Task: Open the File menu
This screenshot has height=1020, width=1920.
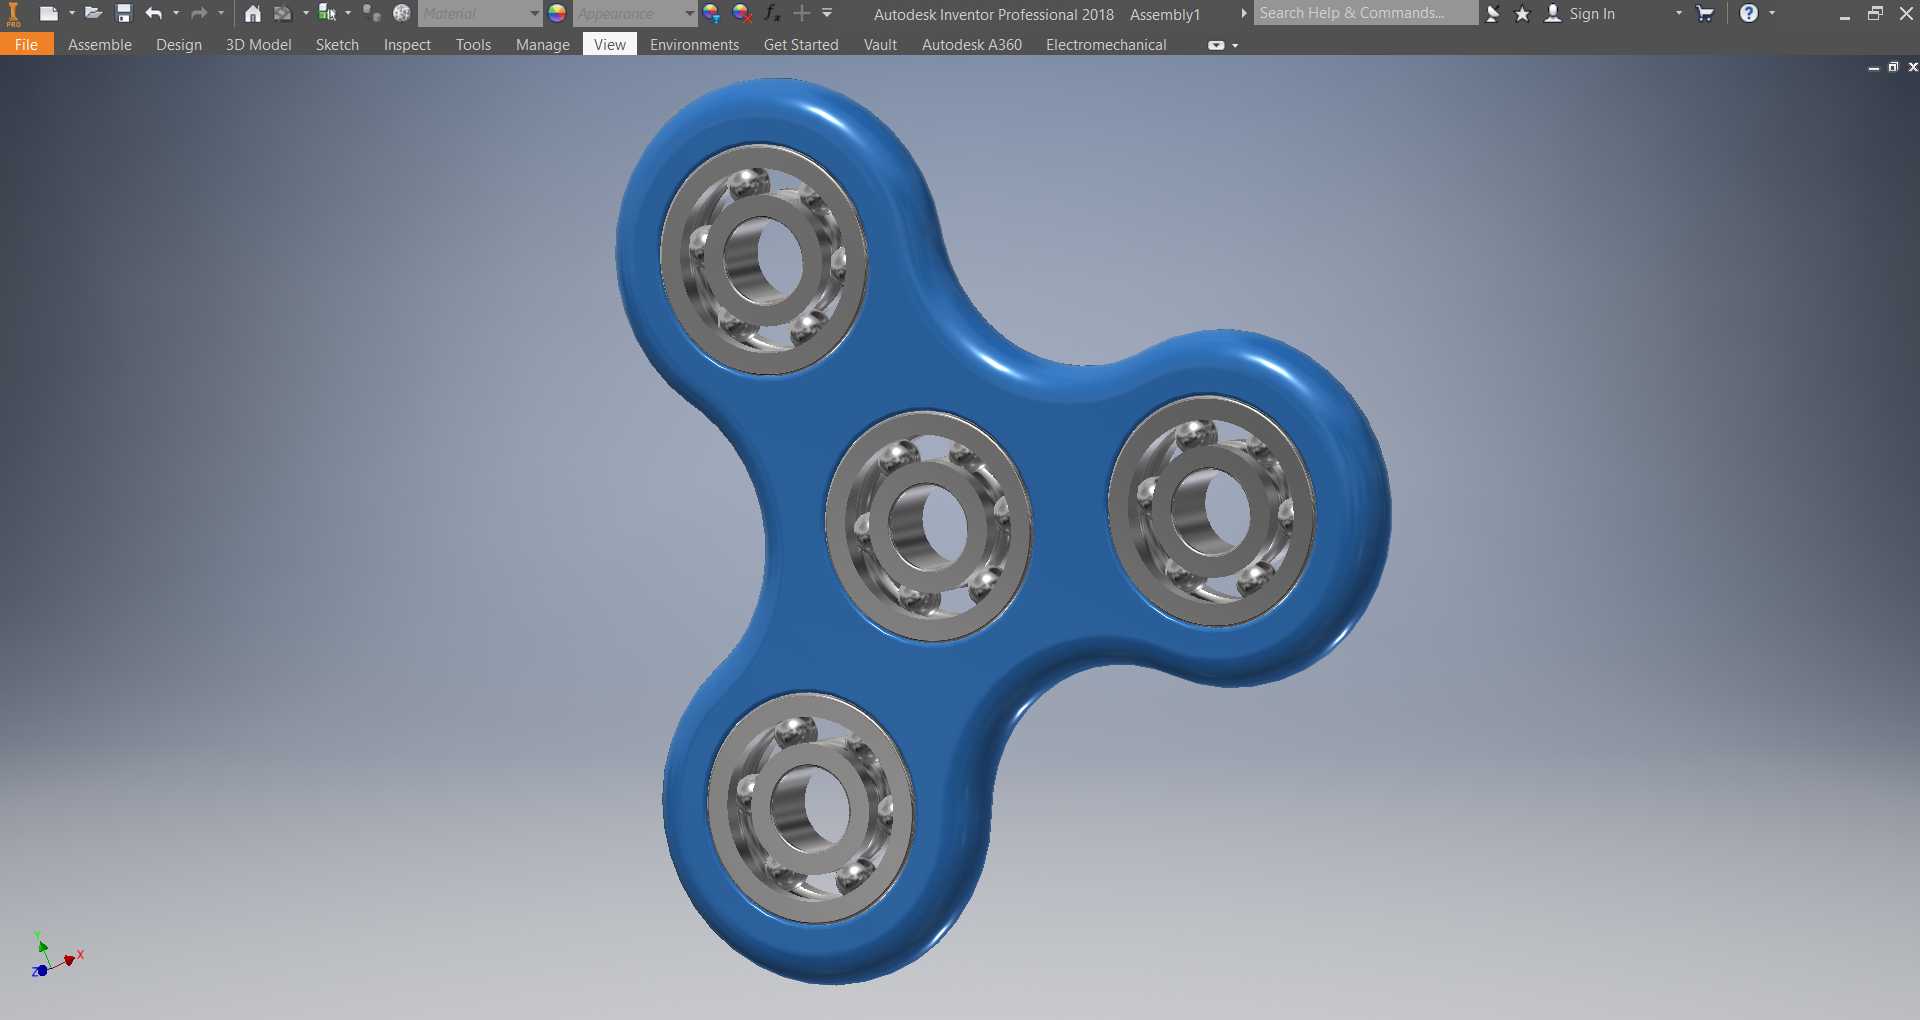Action: coord(27,44)
